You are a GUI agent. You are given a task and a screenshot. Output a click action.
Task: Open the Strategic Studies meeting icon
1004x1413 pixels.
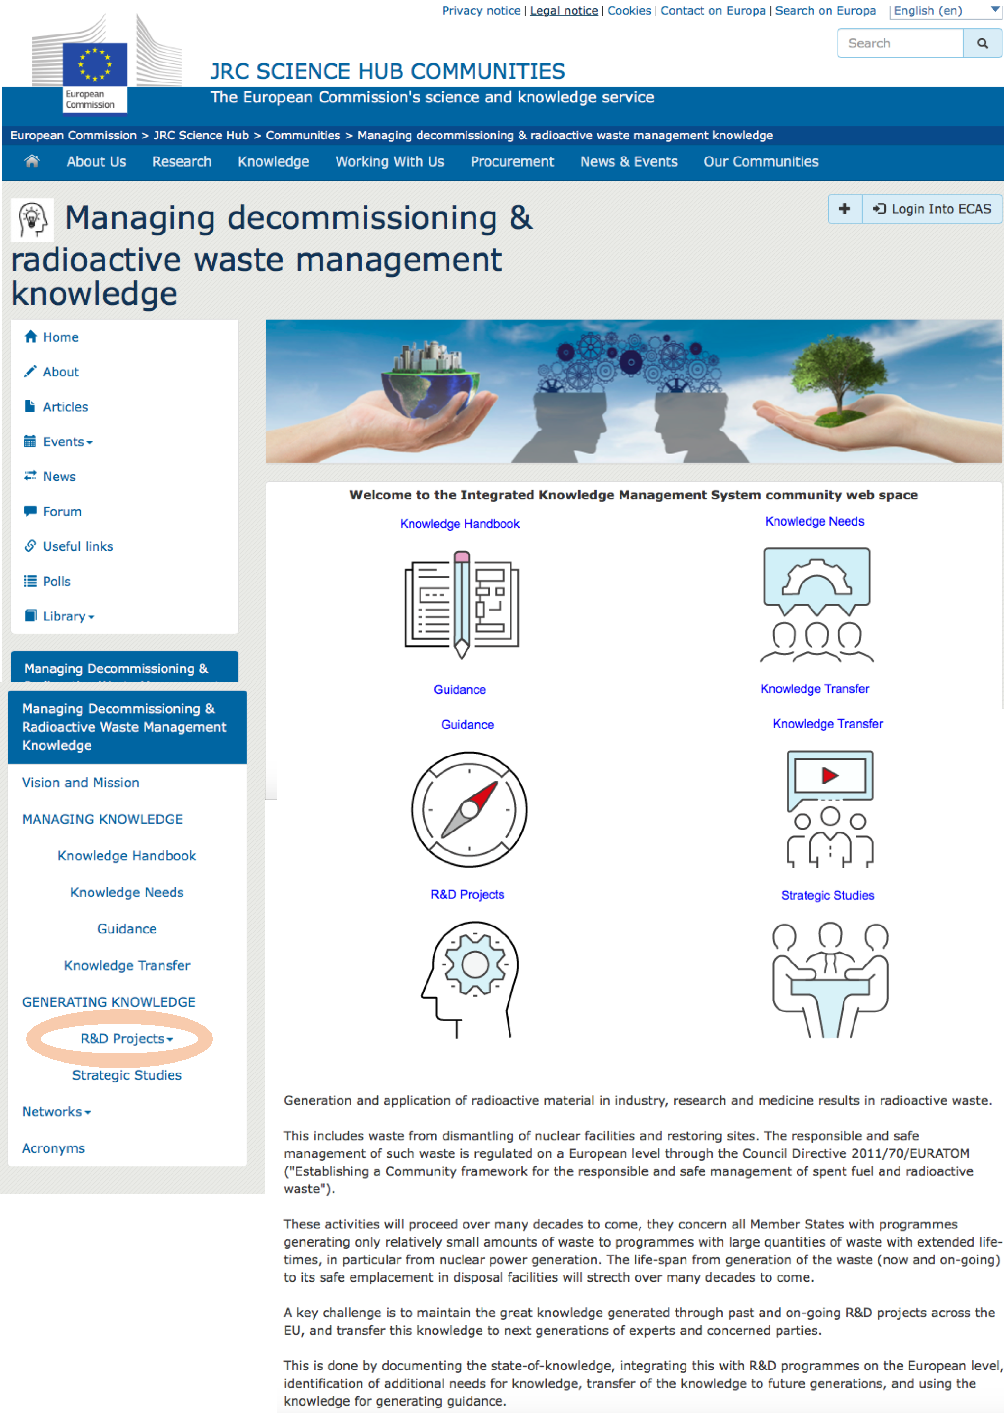click(829, 979)
